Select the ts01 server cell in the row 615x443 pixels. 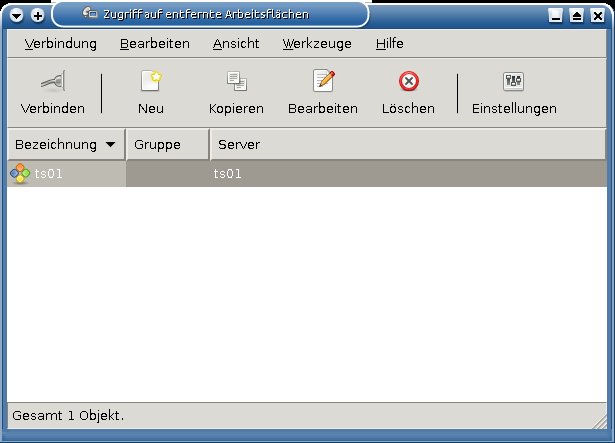coord(228,174)
